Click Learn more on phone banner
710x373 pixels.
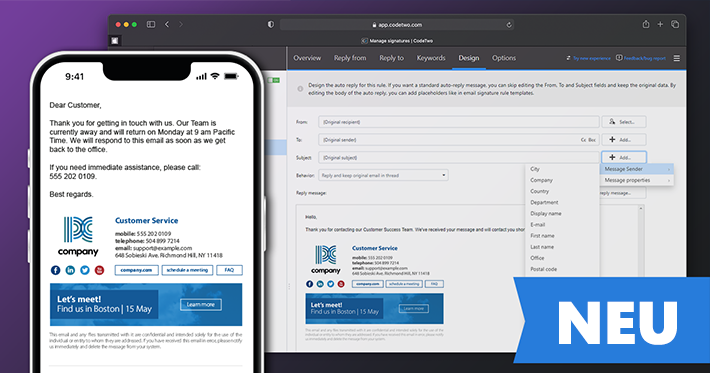coord(201,305)
